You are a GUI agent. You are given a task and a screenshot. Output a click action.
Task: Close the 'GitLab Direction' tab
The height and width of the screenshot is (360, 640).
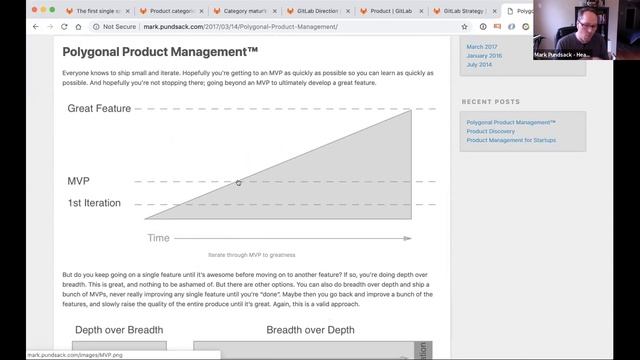tap(348, 11)
